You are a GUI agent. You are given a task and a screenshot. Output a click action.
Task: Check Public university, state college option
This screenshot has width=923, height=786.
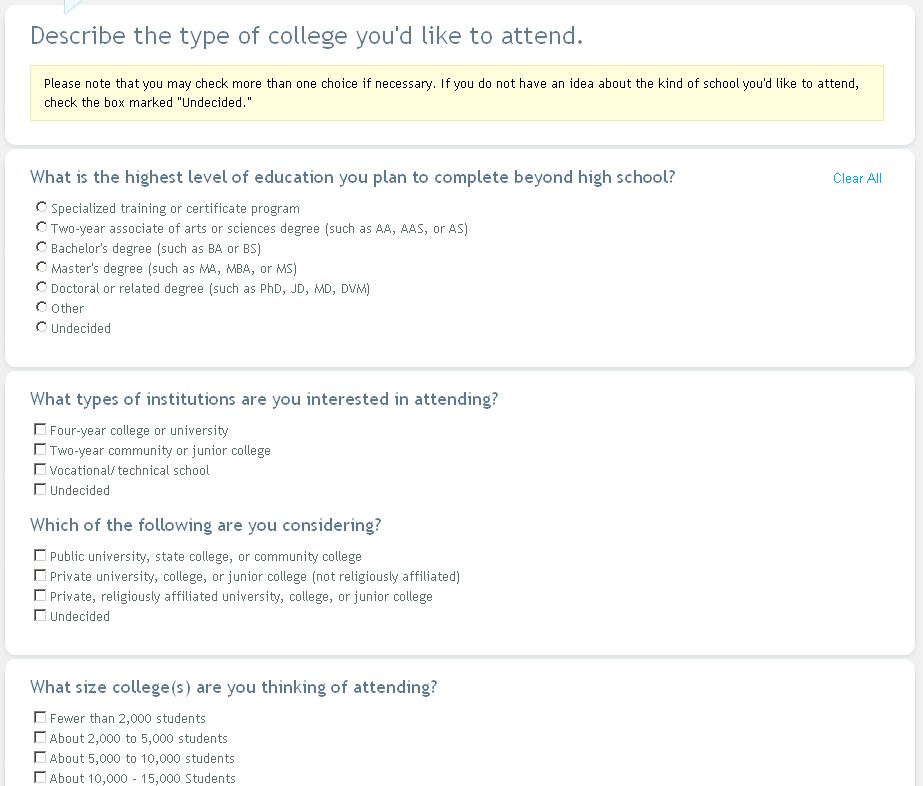[x=40, y=556]
